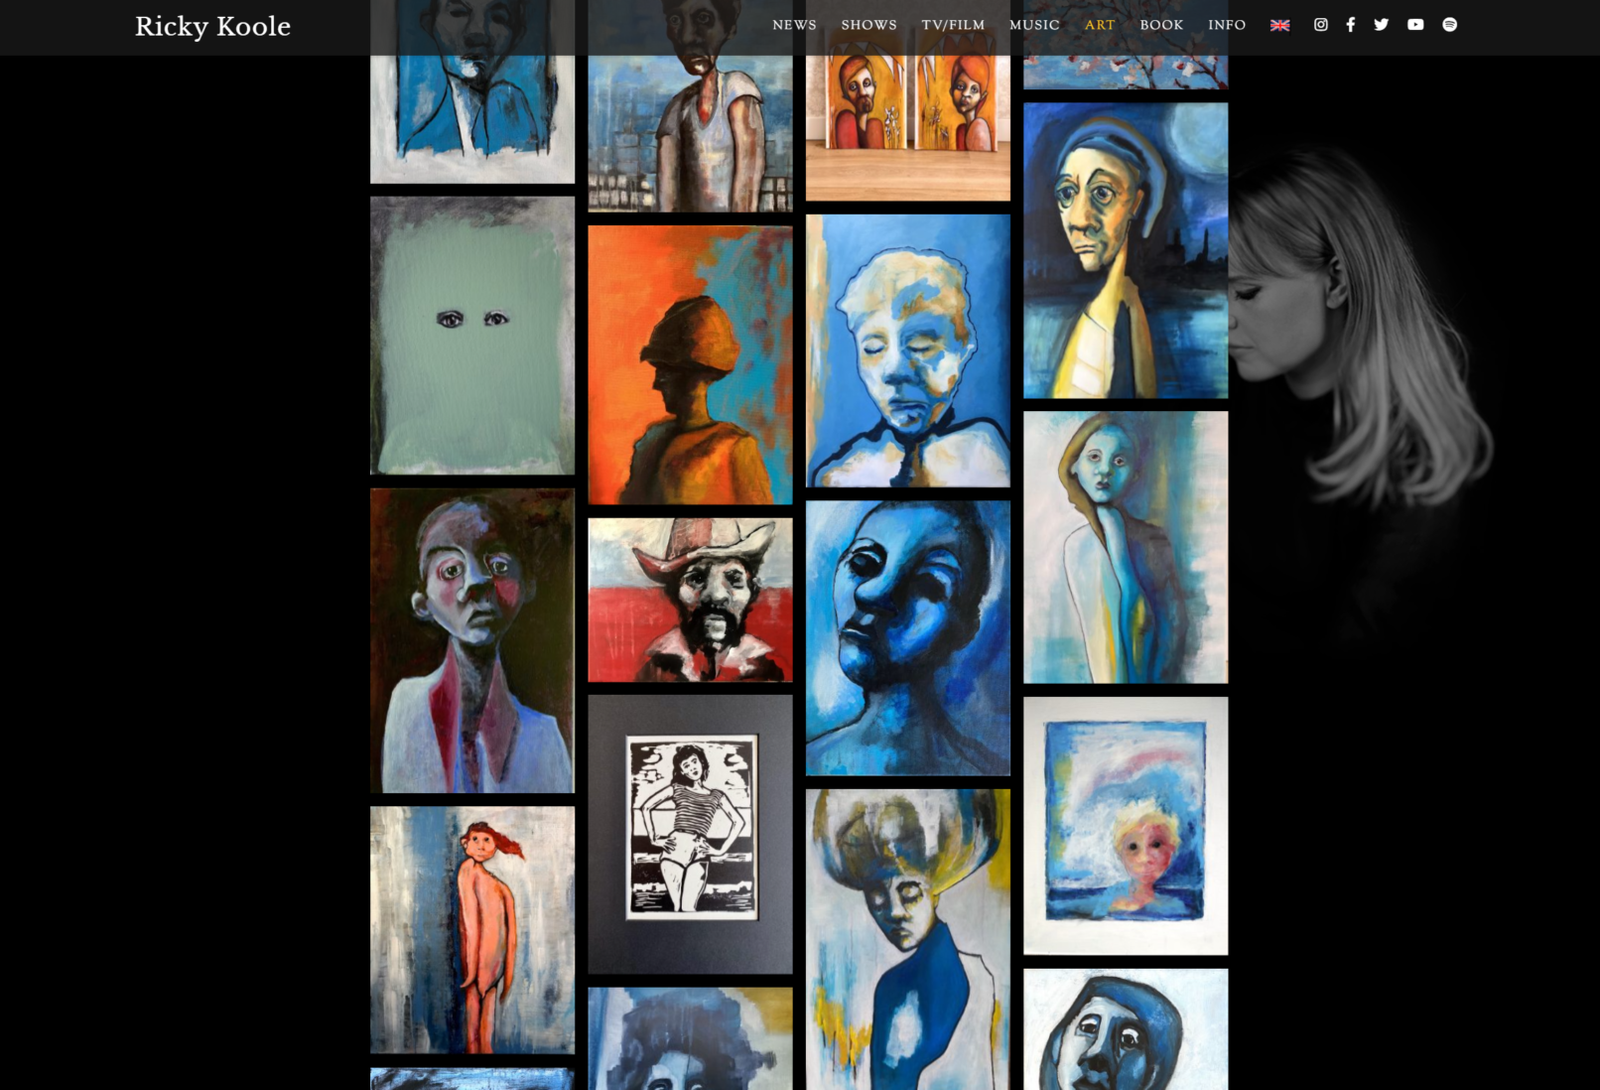Navigate to the SHOWS page
This screenshot has width=1600, height=1090.
coord(868,24)
